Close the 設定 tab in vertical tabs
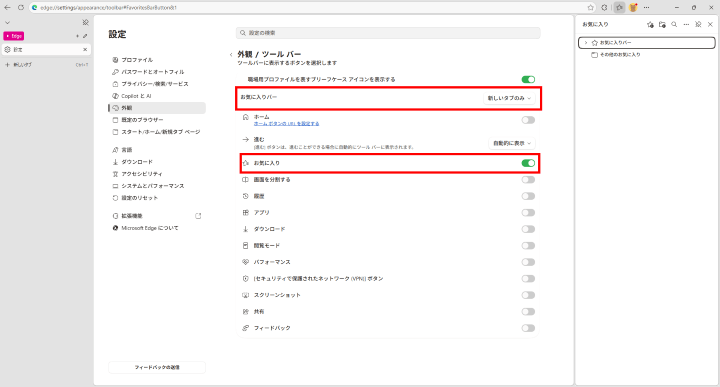This screenshot has height=387, width=720. coord(85,50)
